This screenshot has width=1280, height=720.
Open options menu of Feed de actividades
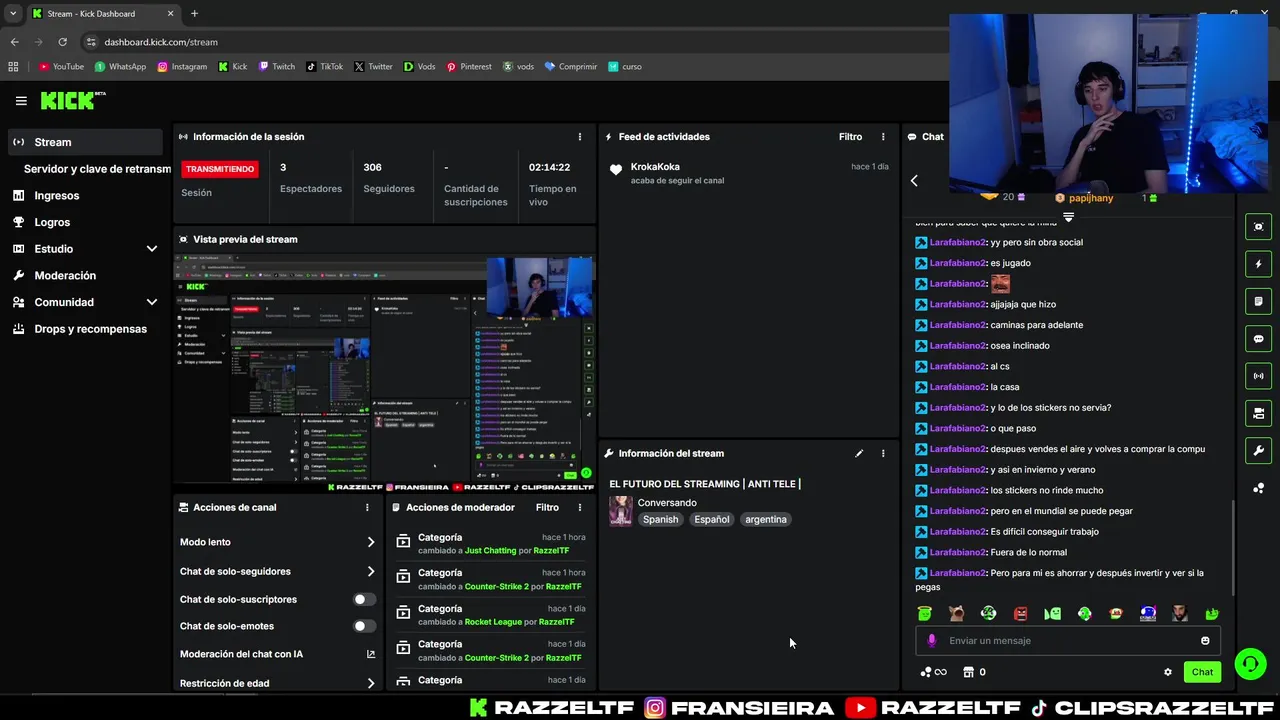(x=882, y=137)
